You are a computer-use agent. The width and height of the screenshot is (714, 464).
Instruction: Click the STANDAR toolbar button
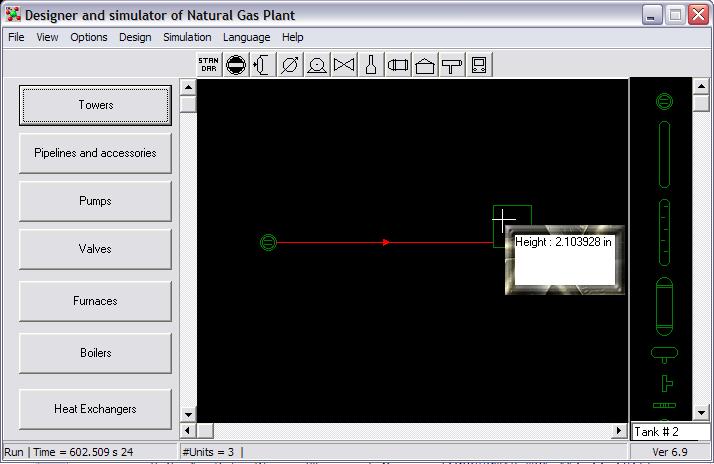(x=209, y=65)
